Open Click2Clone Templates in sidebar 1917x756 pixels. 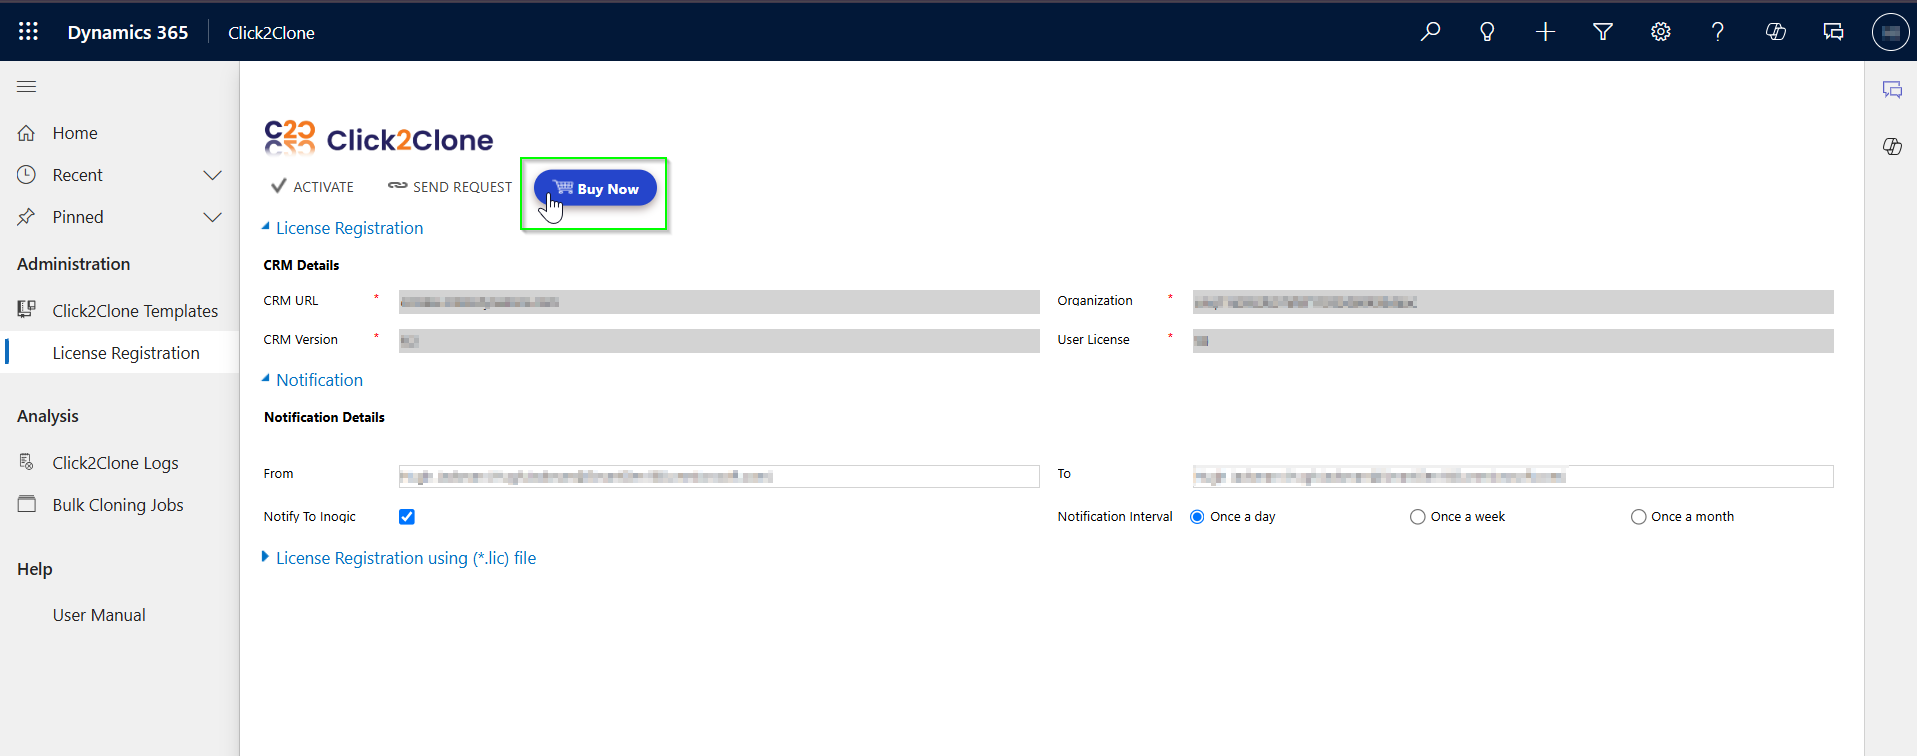click(x=134, y=311)
